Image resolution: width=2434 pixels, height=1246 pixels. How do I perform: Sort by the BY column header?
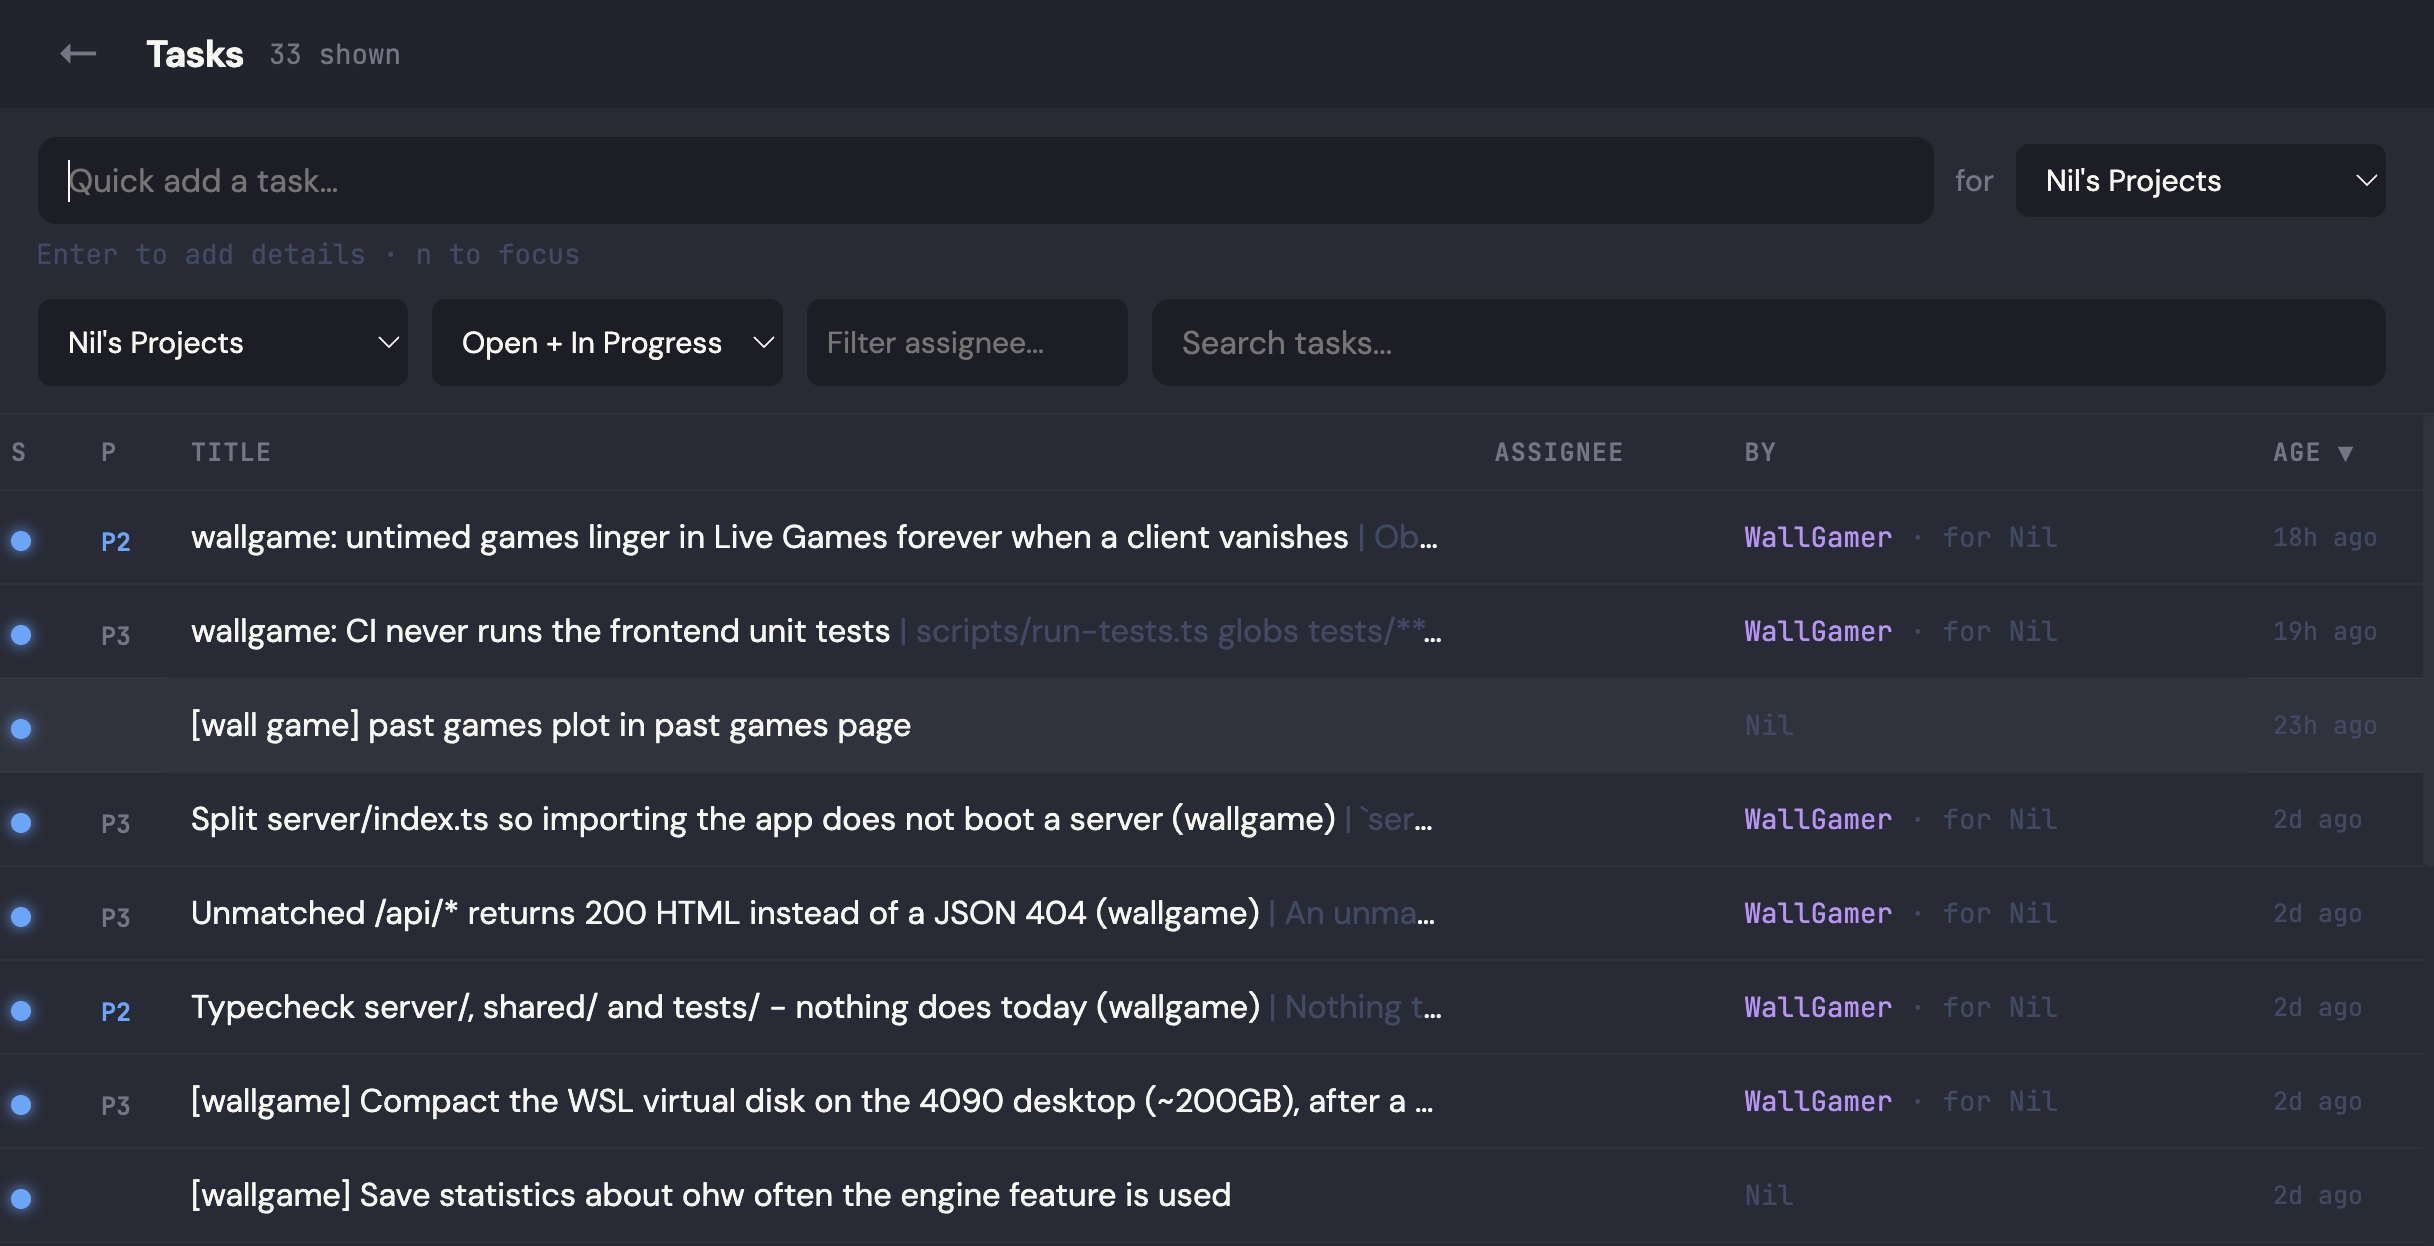1760,453
